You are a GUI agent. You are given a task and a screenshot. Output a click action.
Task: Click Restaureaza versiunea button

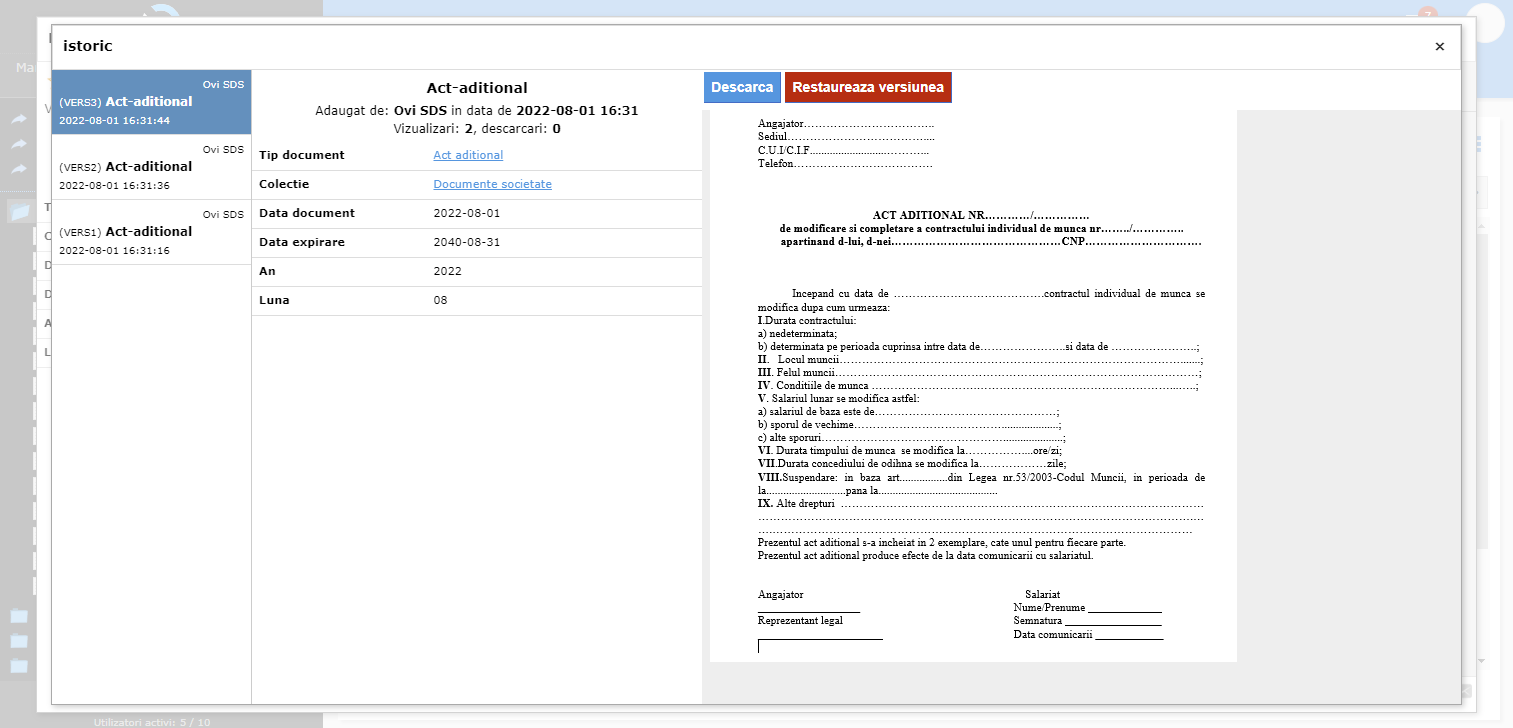coord(868,87)
